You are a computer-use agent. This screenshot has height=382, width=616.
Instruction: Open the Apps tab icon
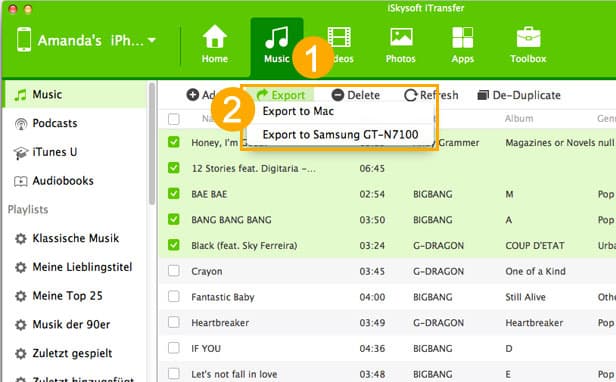(x=462, y=37)
